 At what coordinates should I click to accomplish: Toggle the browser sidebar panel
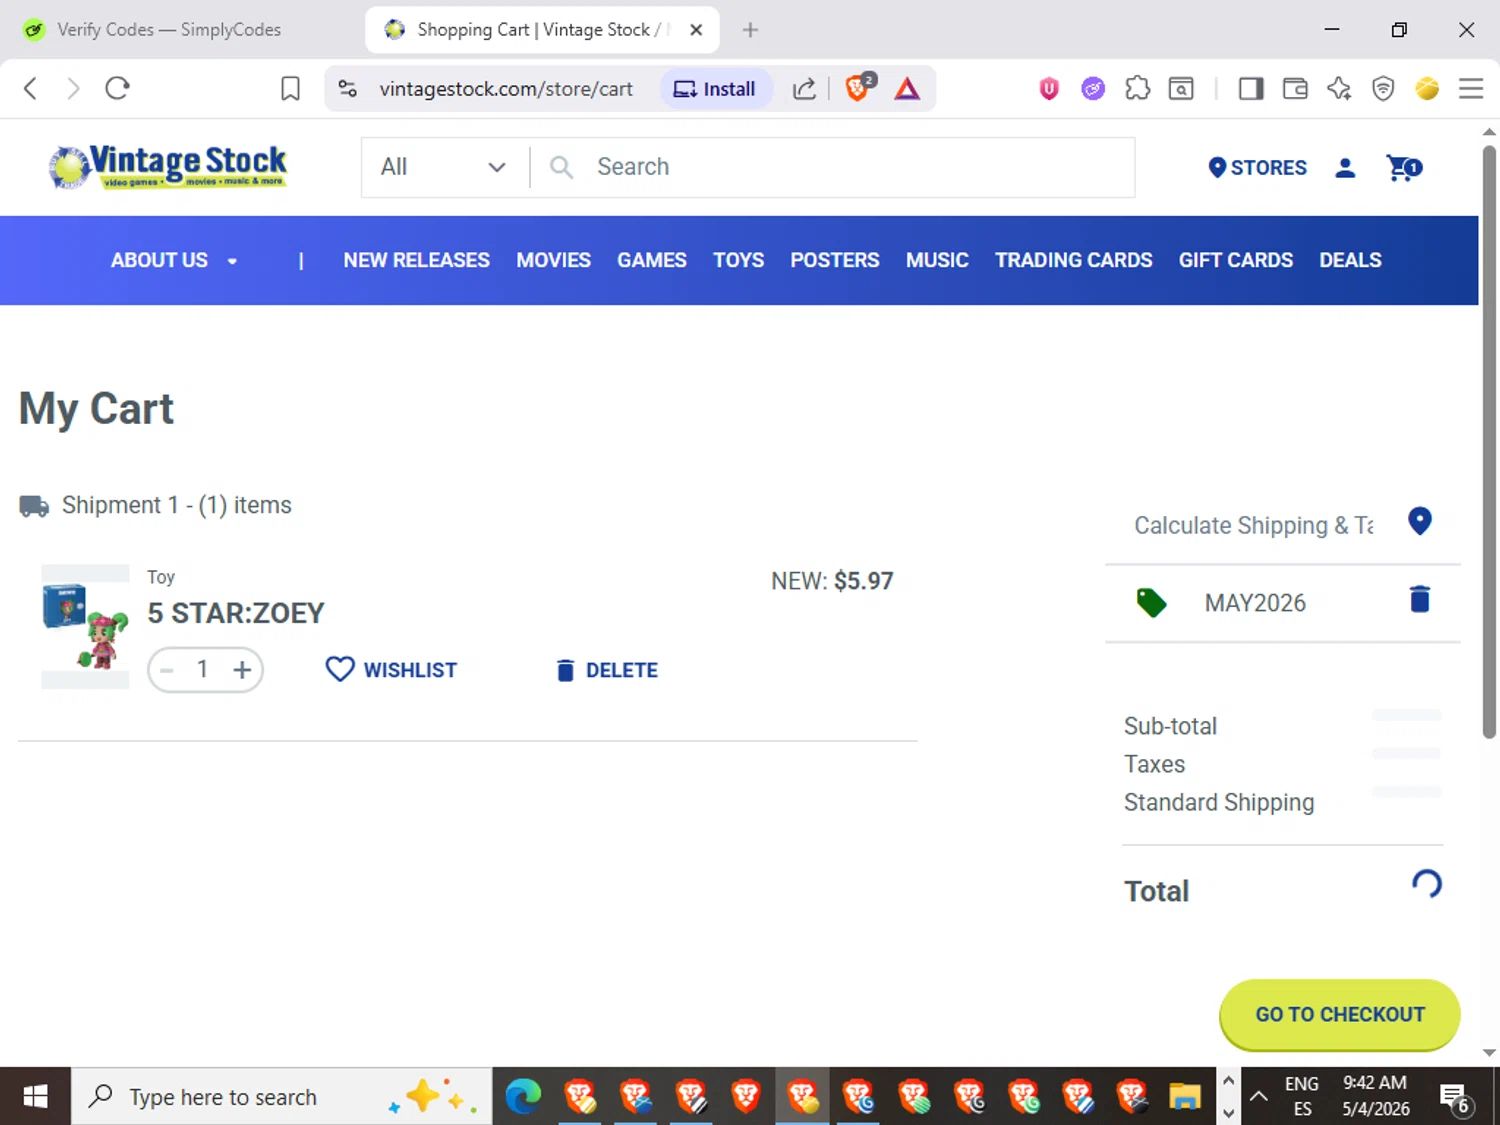[1251, 89]
